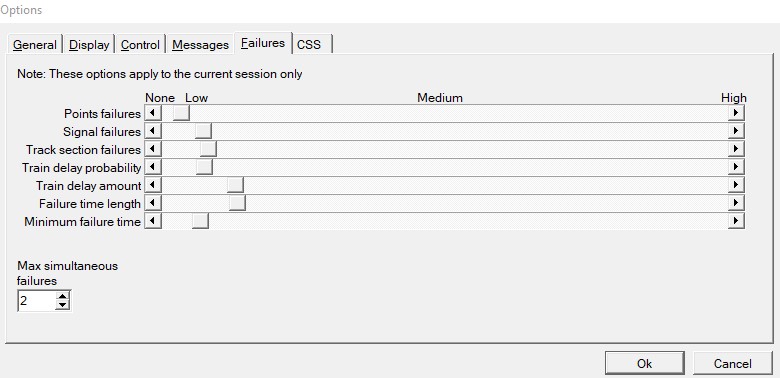This screenshot has height=378, width=780.
Task: Decrease Train delay amount with left arrow
Action: [153, 185]
